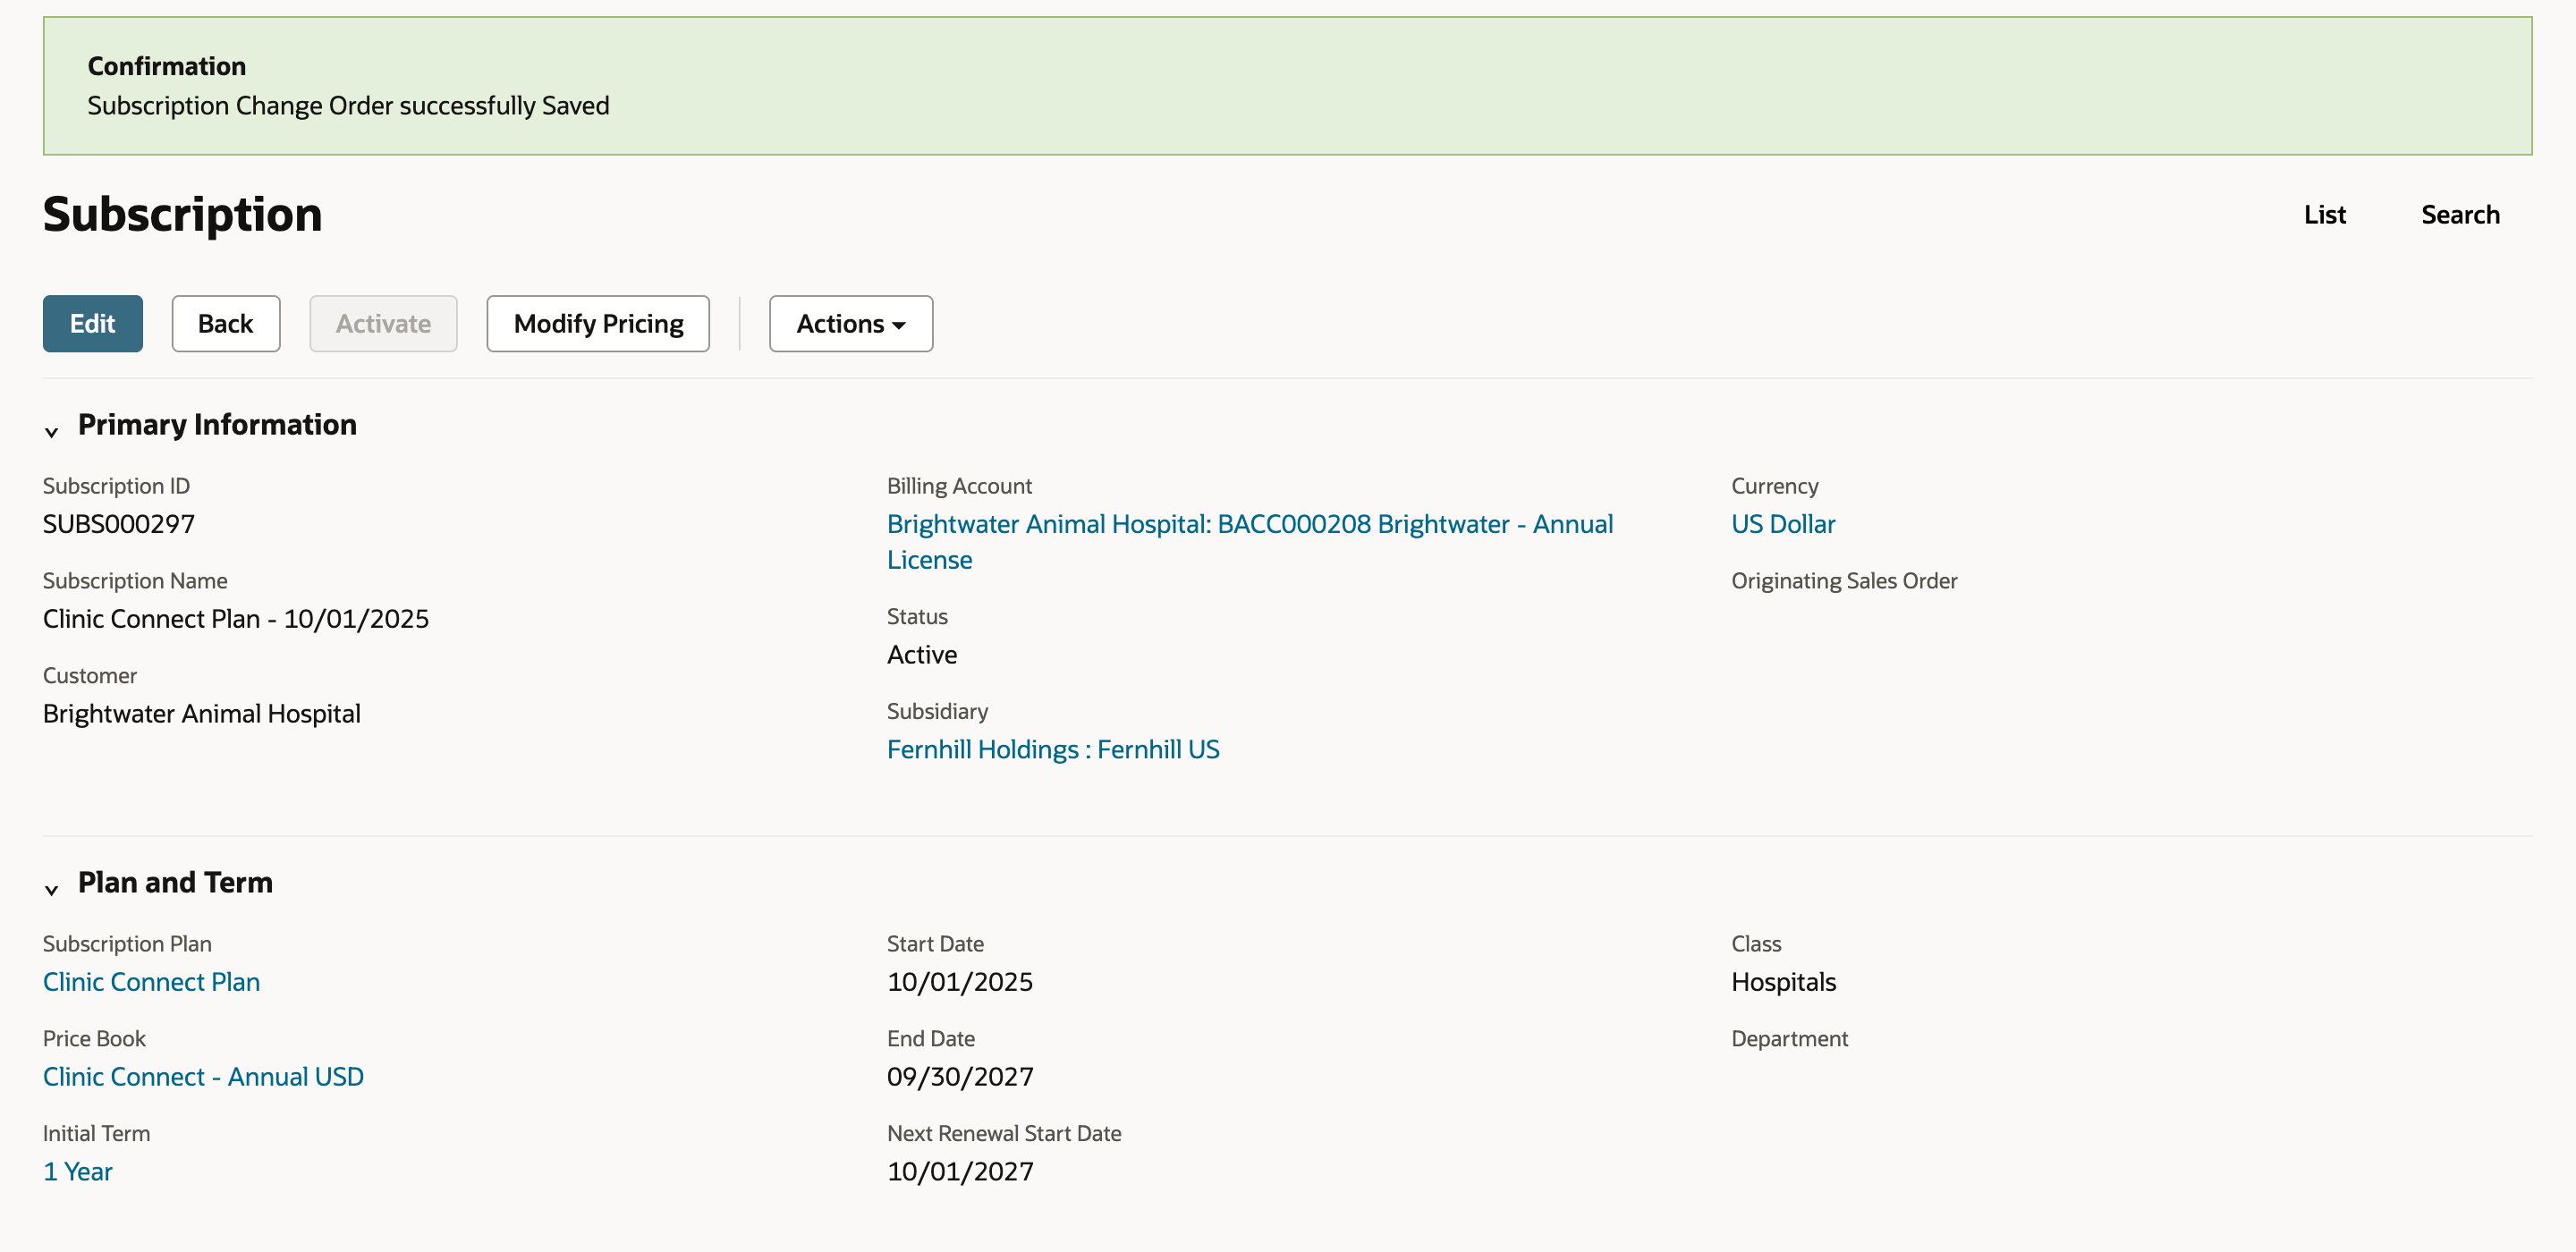
Task: Collapse the Plan and Term section
Action: tap(52, 889)
